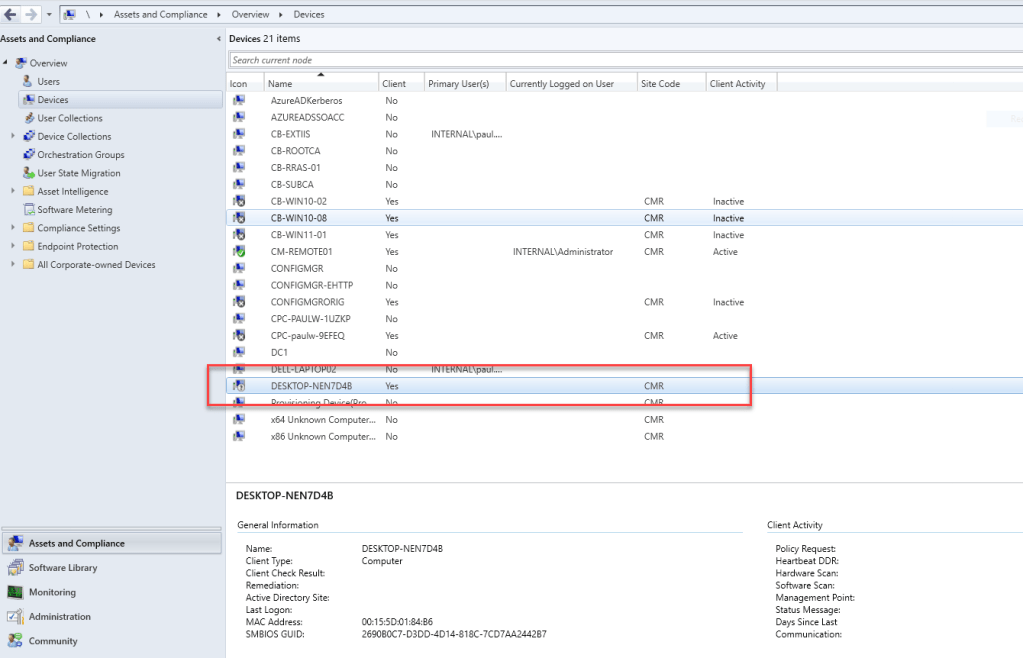Viewport: 1023px width, 658px height.
Task: Expand the Compliance Settings node
Action: (13, 228)
